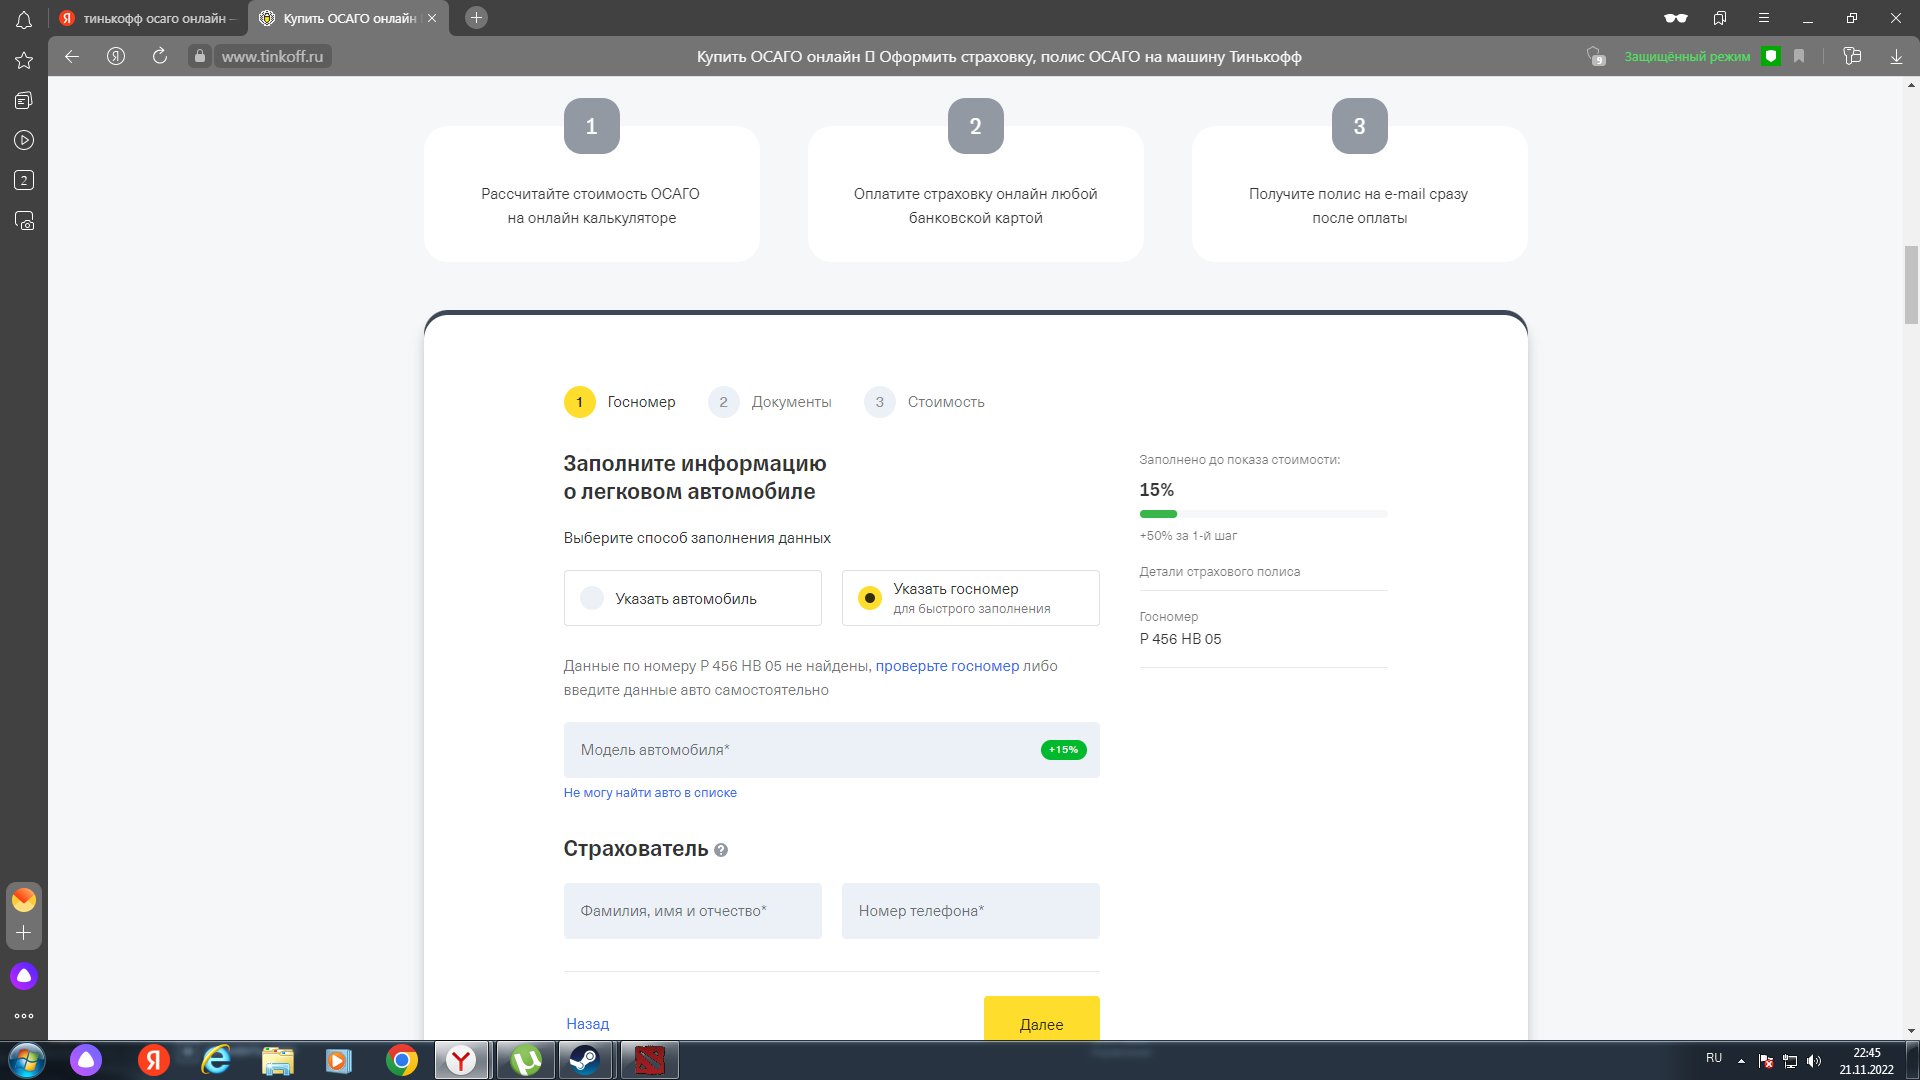Click the vertical page scrollbar thumb

[x=1911, y=285]
